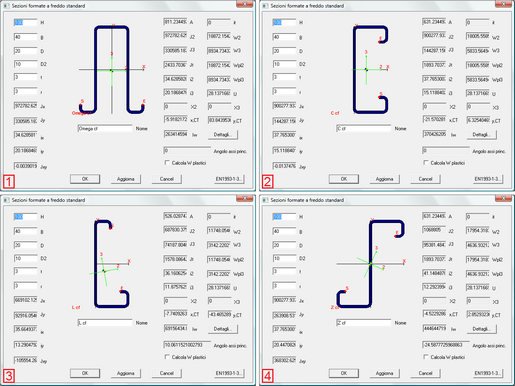Open Dettagli in the Omega cf dialog
Screen dimensions: 515x386
[x=223, y=135]
